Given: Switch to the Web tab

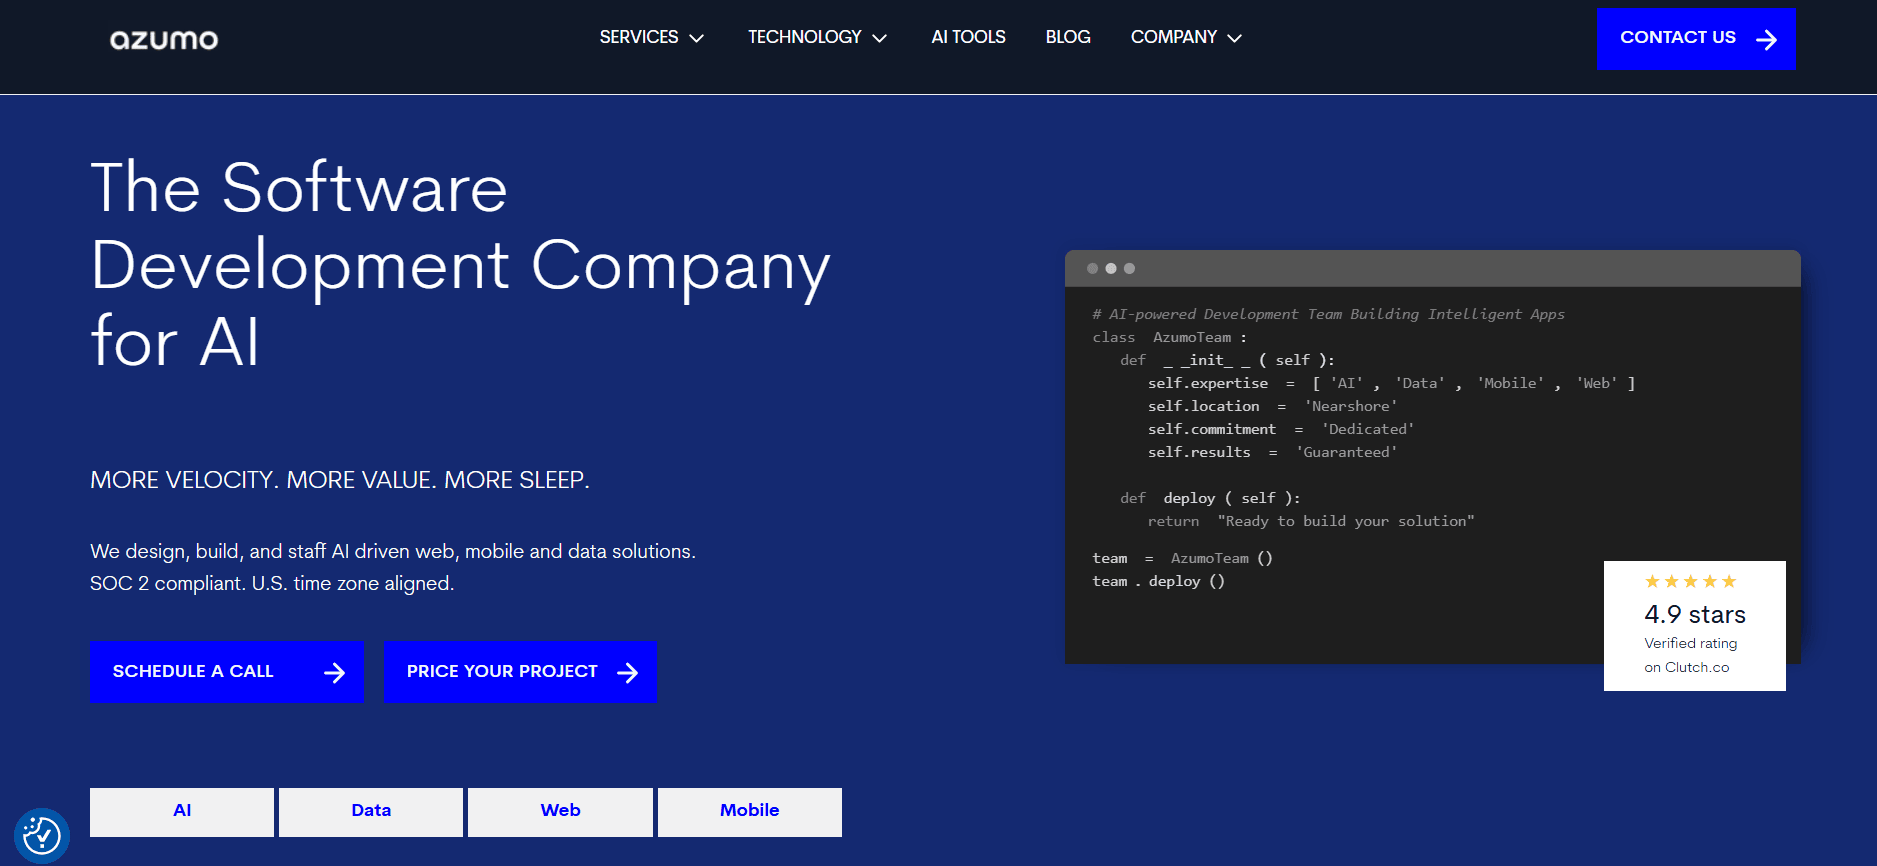Looking at the screenshot, I should 560,811.
